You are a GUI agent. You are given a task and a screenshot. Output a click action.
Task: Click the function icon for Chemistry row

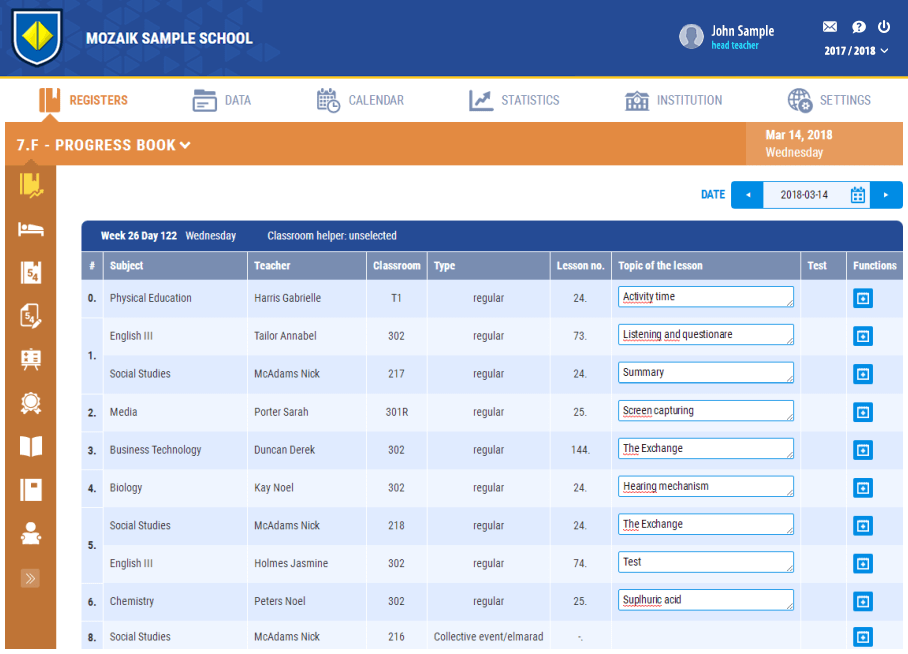(x=862, y=601)
